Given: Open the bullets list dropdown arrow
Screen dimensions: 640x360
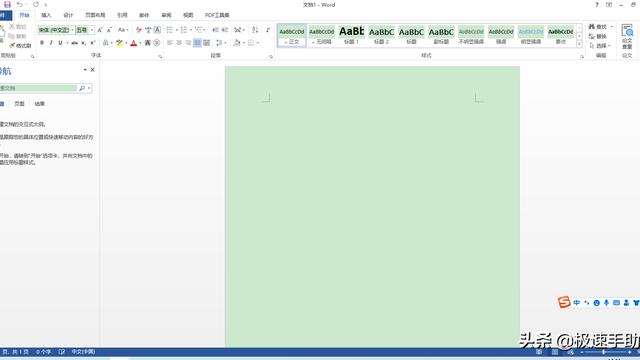Looking at the screenshot, I should tap(177, 30).
